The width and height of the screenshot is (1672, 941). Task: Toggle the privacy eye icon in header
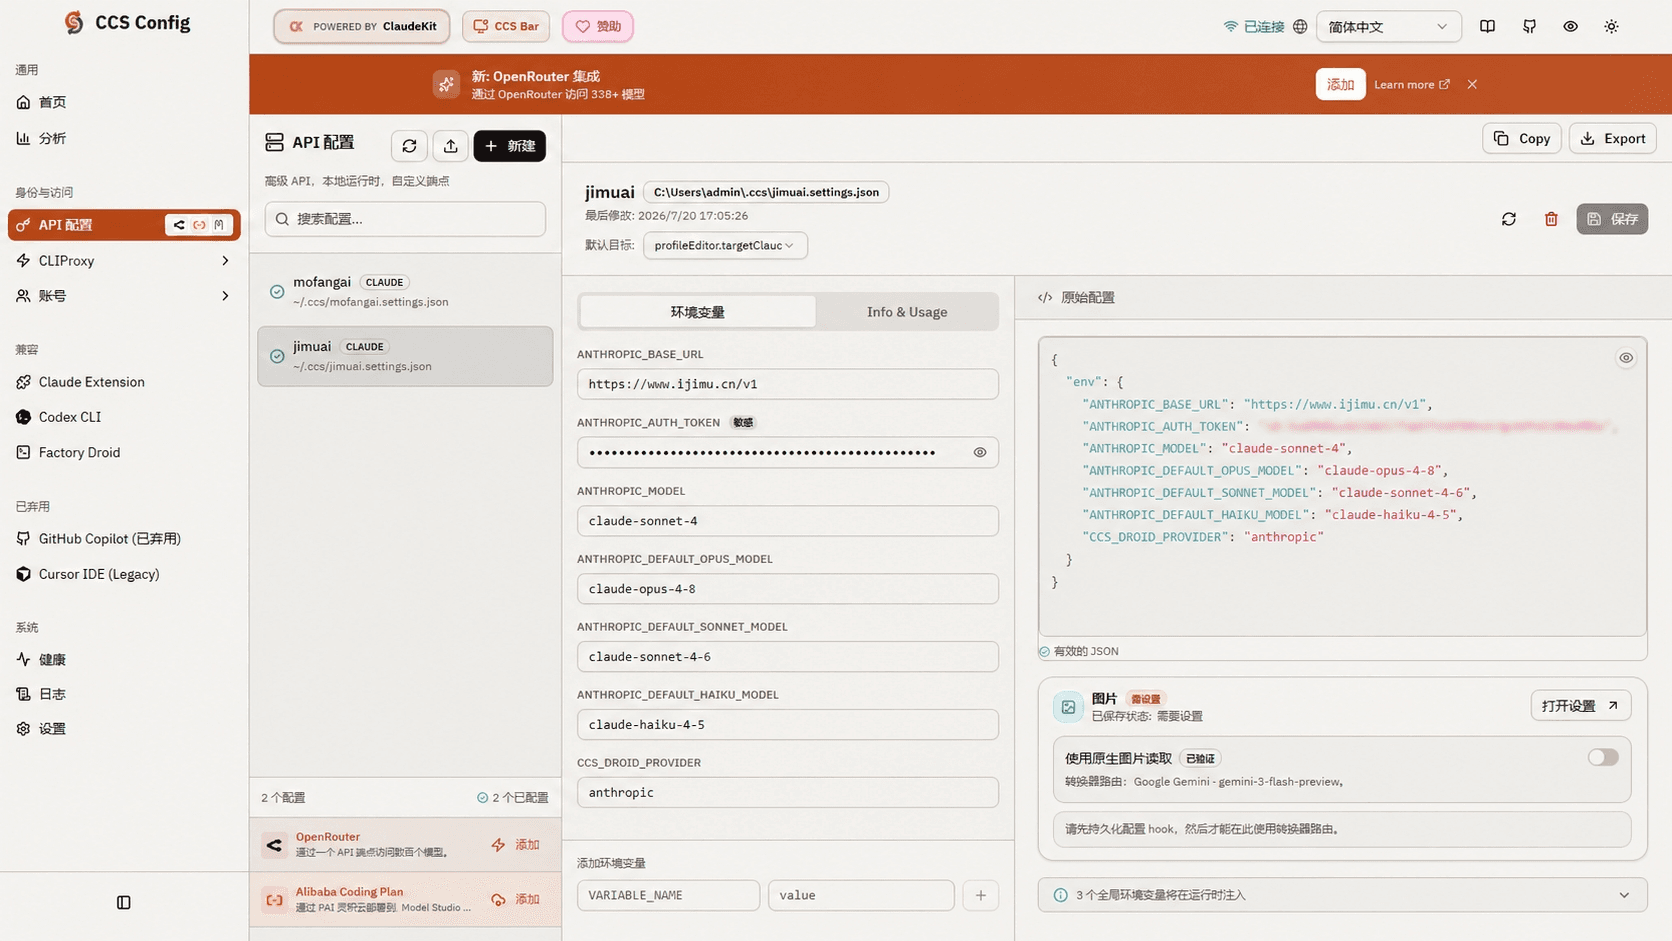(1570, 26)
